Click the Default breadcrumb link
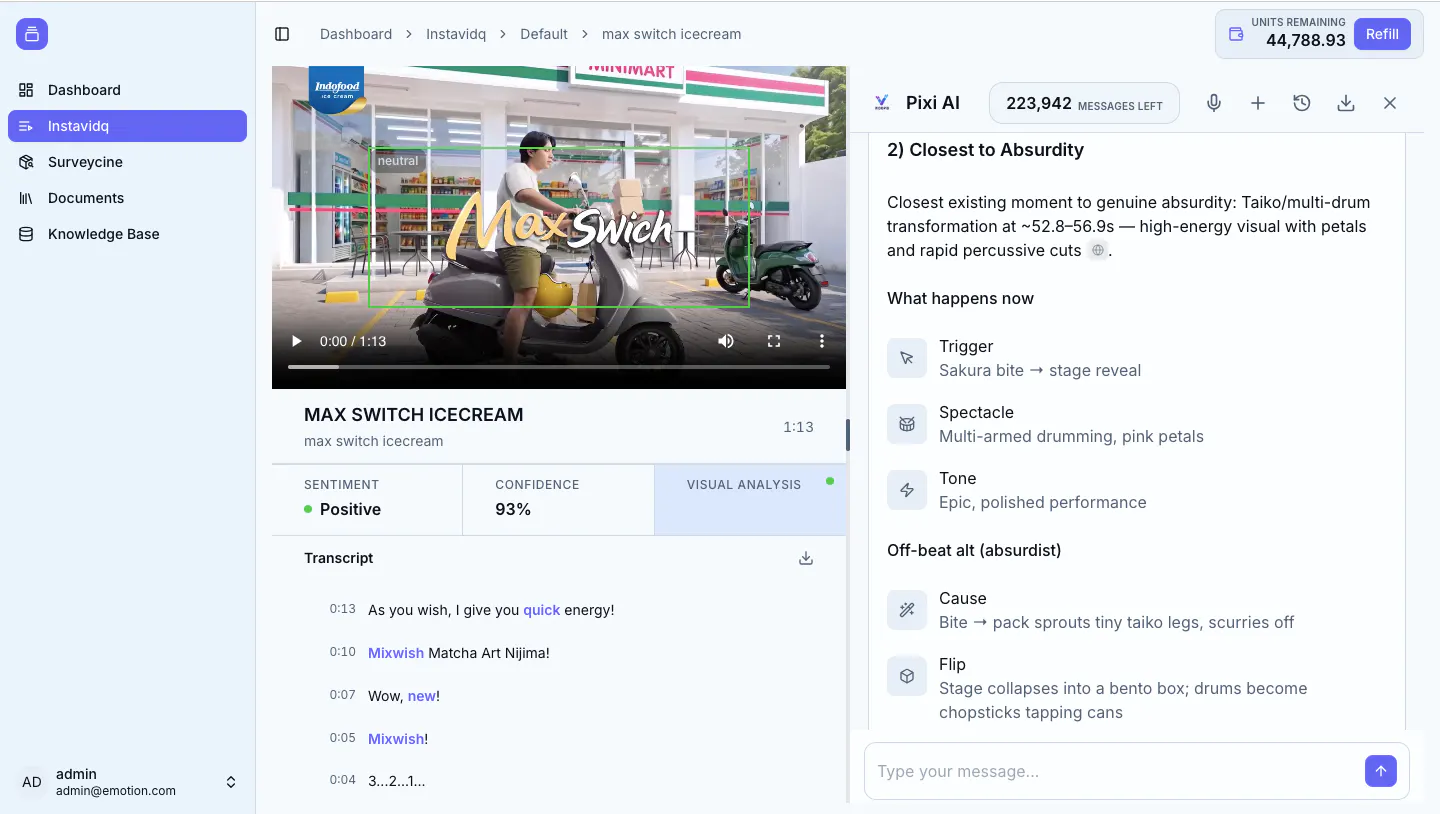Screen dimensions: 1440x814 [544, 34]
